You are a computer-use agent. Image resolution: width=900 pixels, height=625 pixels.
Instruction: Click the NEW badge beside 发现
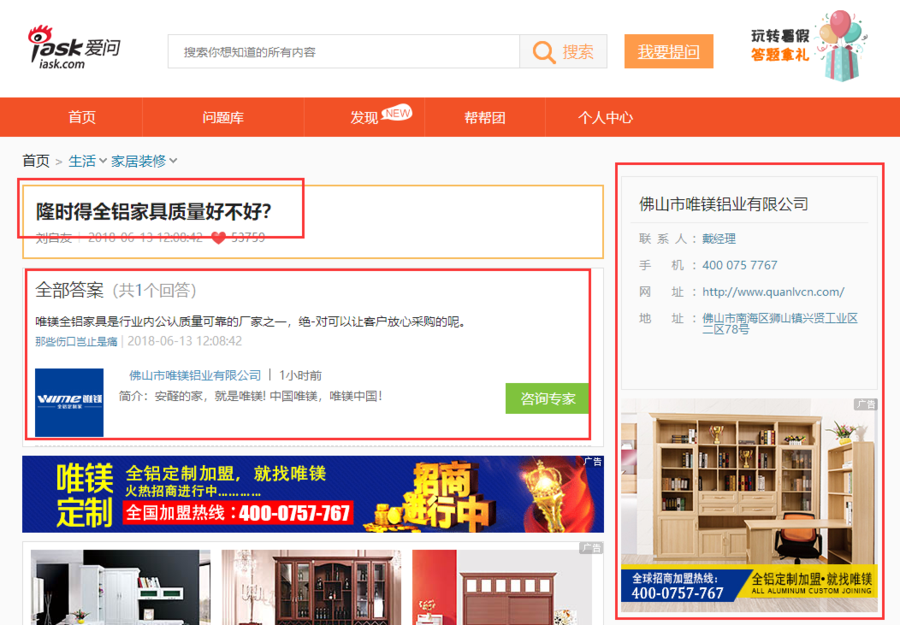(397, 113)
